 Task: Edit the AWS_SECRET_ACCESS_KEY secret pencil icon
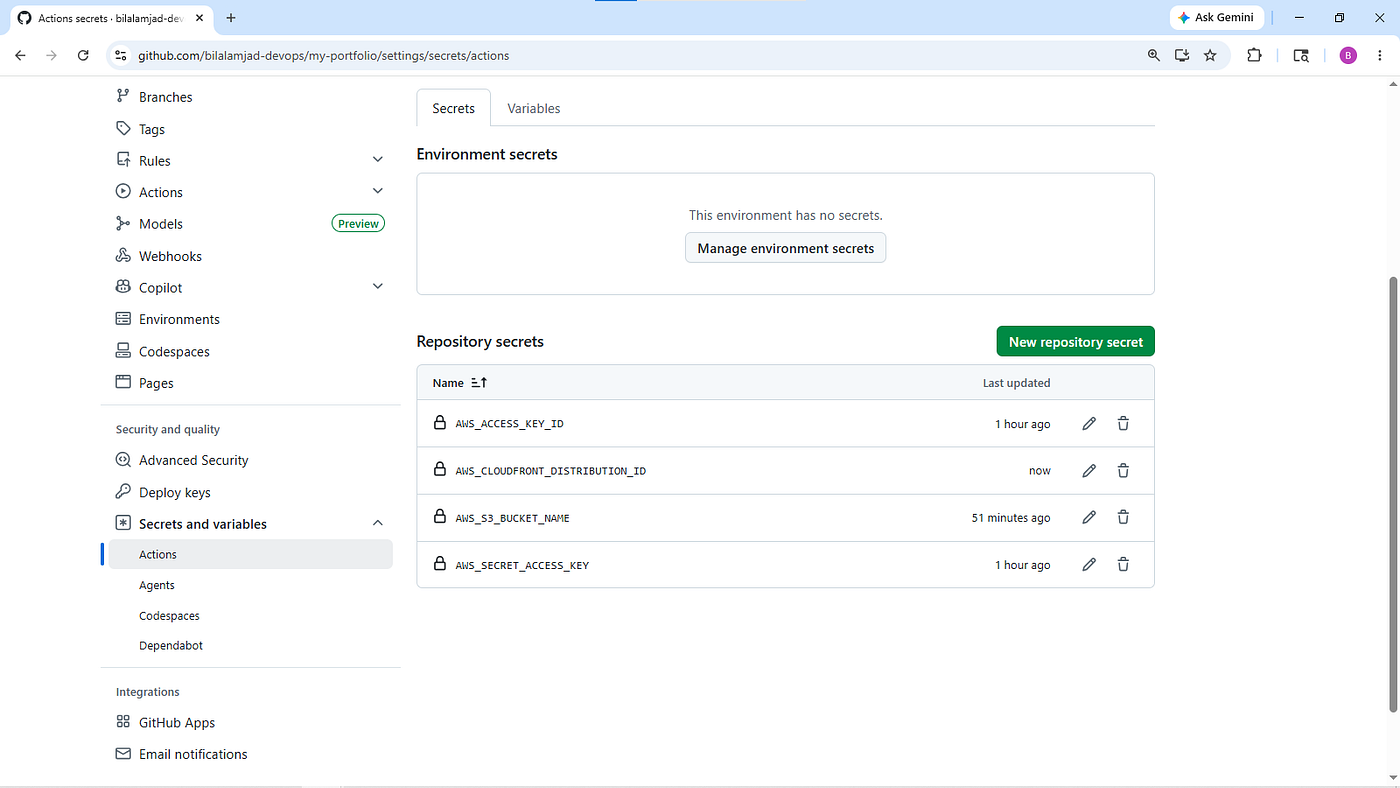1089,565
